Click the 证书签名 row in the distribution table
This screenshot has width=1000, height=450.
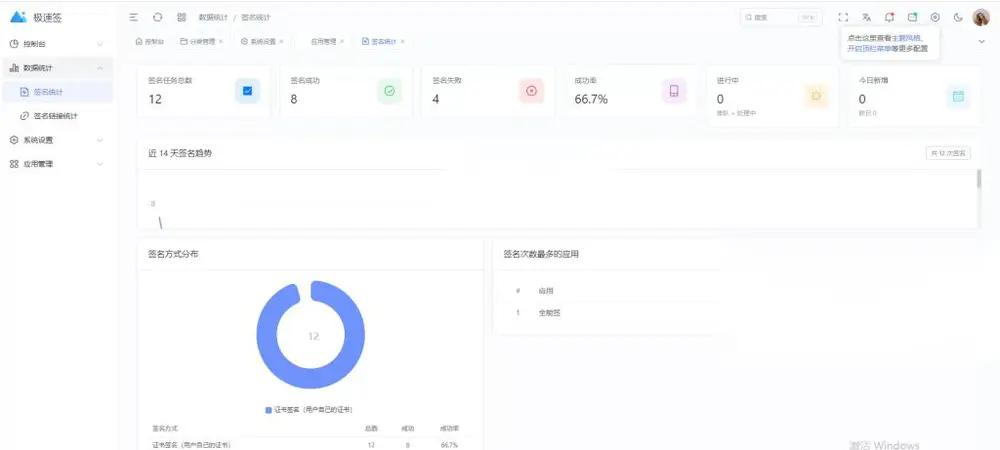pyautogui.click(x=309, y=444)
